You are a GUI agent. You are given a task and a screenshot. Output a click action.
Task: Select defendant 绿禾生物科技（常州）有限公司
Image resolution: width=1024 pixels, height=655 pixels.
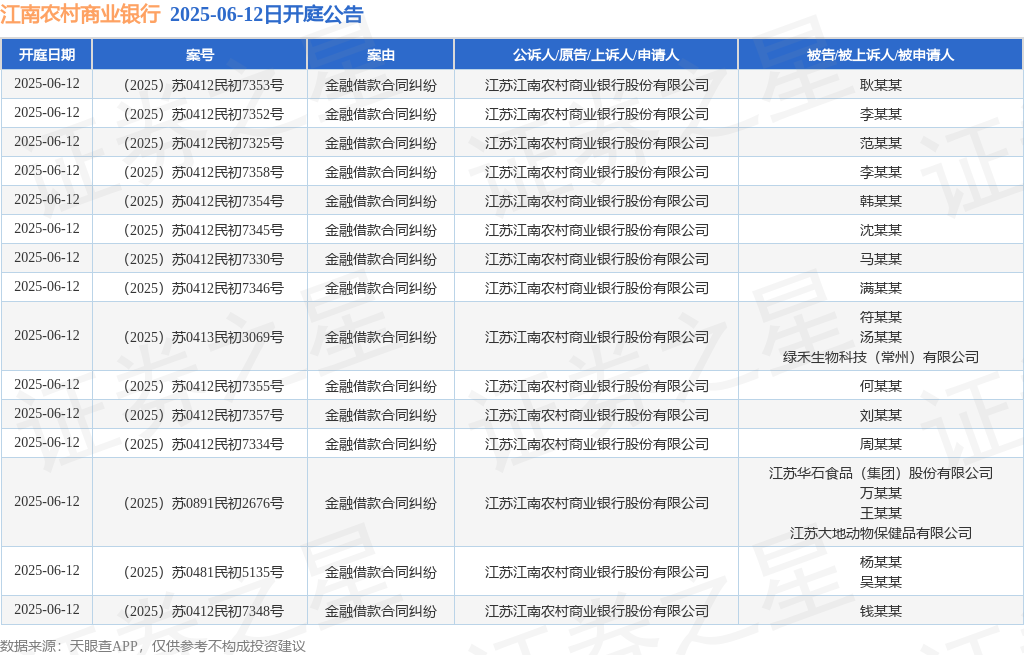pyautogui.click(x=880, y=357)
